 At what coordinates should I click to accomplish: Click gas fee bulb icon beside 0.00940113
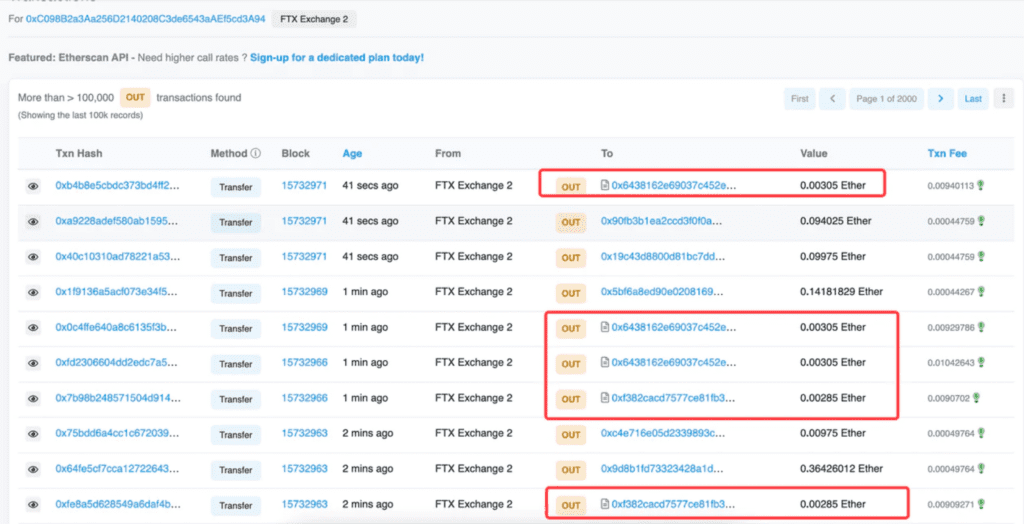pos(980,186)
